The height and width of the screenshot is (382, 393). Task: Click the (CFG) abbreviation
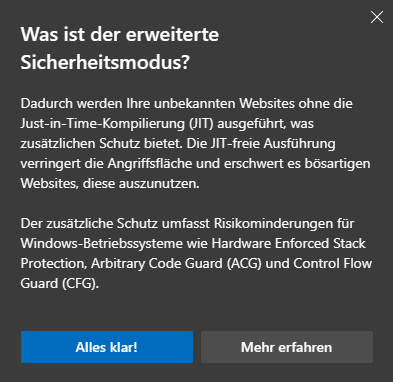click(80, 284)
